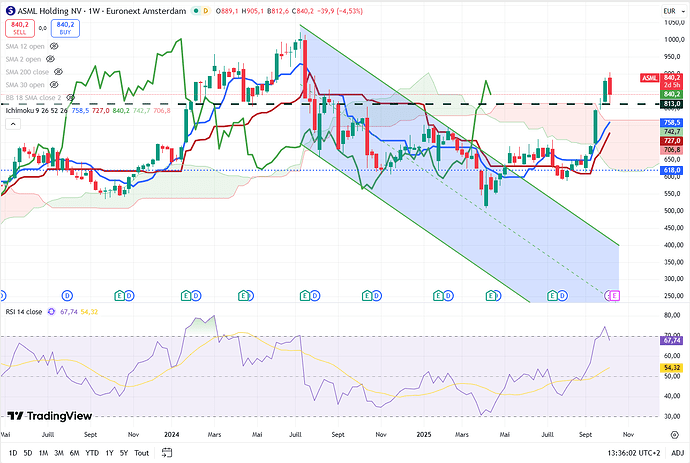This screenshot has width=690, height=463.
Task: Unhide the SMA 2 open indicator
Action: coord(49,59)
